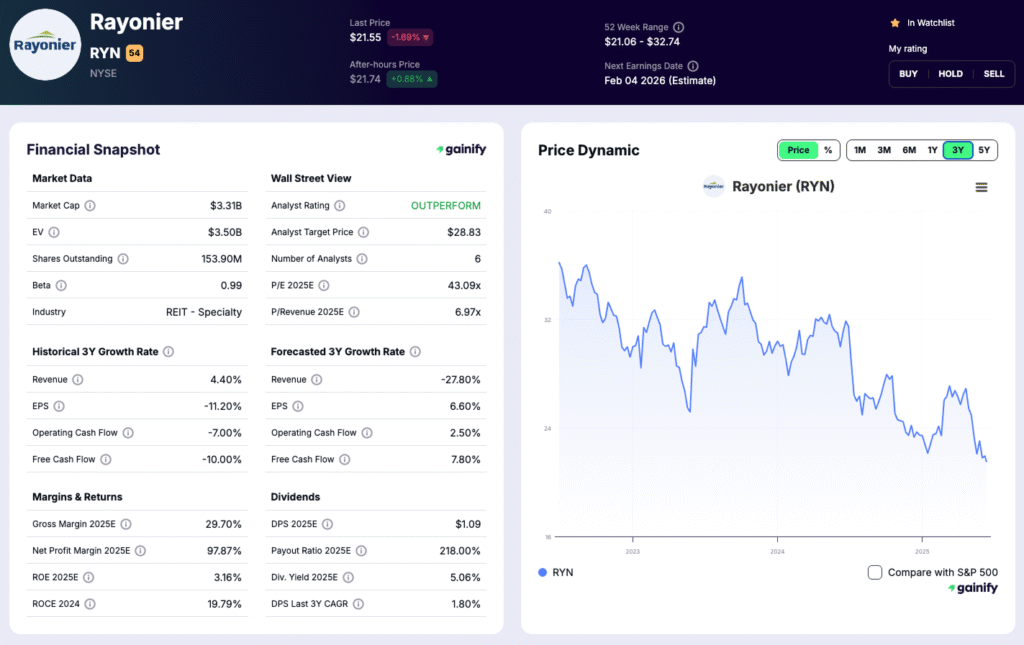Click the gainify logo under the price chart

pos(972,589)
